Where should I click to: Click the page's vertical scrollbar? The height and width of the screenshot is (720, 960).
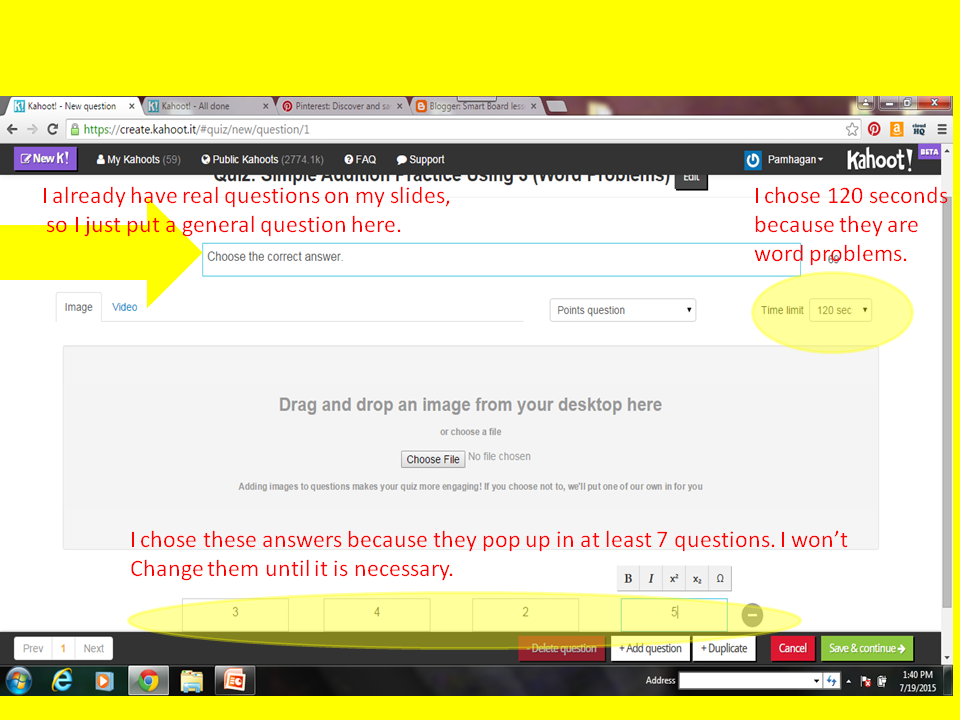tap(947, 404)
